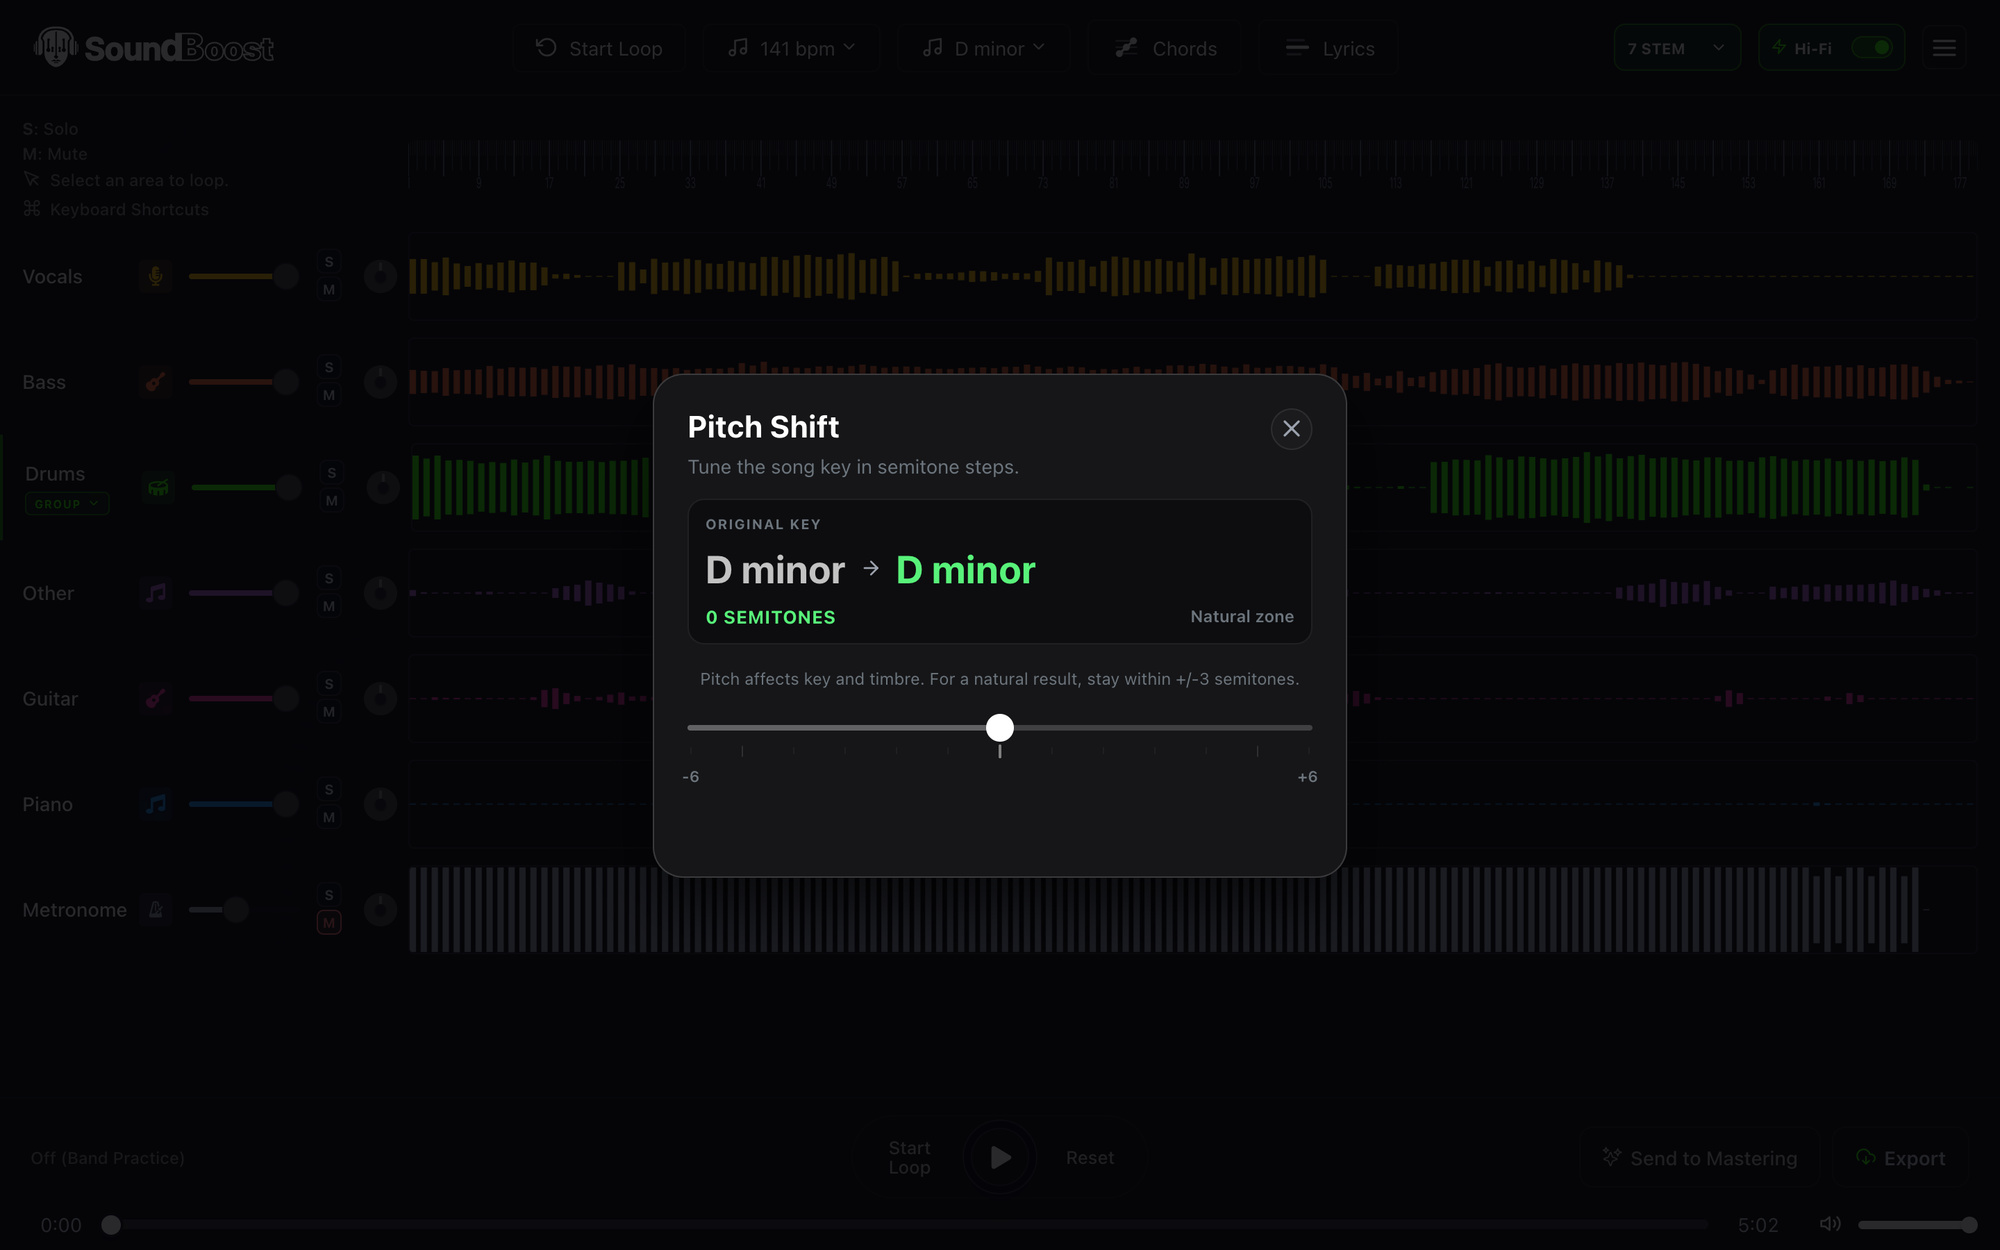This screenshot has width=2000, height=1250.
Task: Click the bottom Start Loop button
Action: [909, 1158]
